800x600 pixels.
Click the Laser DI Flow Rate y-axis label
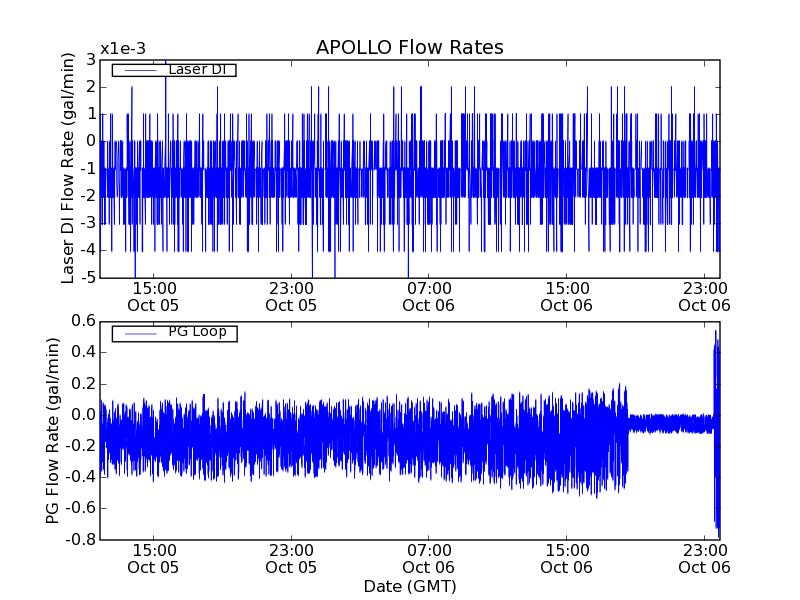click(68, 168)
